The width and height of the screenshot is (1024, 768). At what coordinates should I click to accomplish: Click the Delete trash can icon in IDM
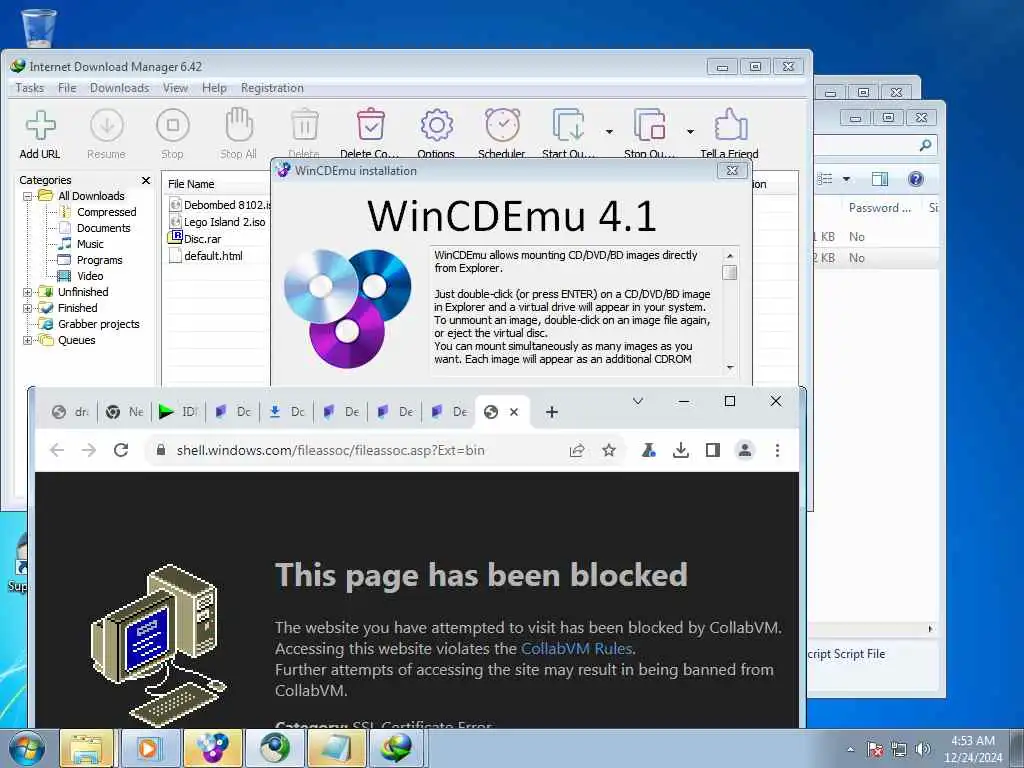(304, 125)
